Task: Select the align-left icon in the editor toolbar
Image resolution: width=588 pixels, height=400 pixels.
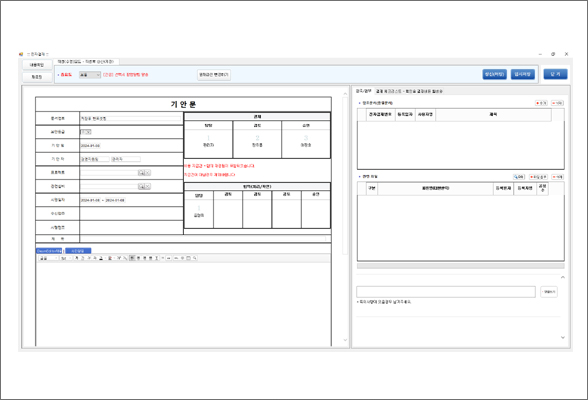Action: 132,258
